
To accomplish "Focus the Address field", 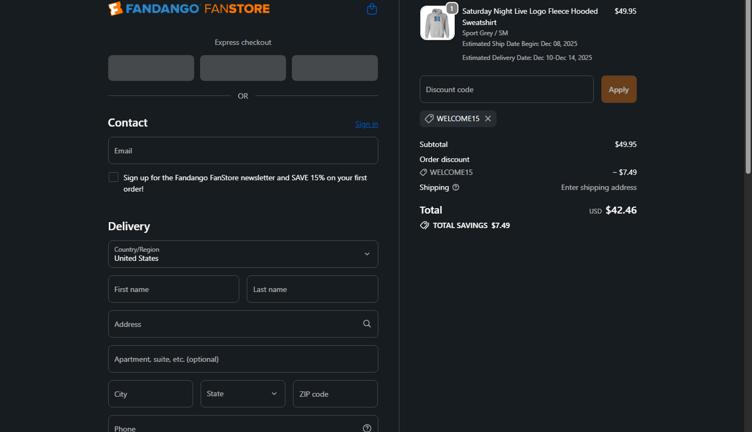I will click(x=243, y=324).
